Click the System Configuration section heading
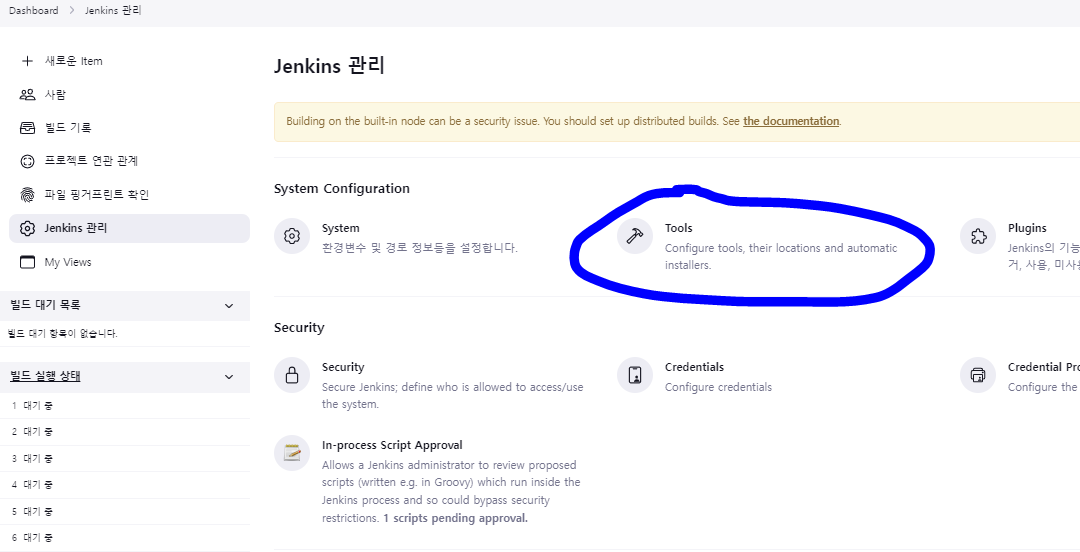 tap(342, 189)
